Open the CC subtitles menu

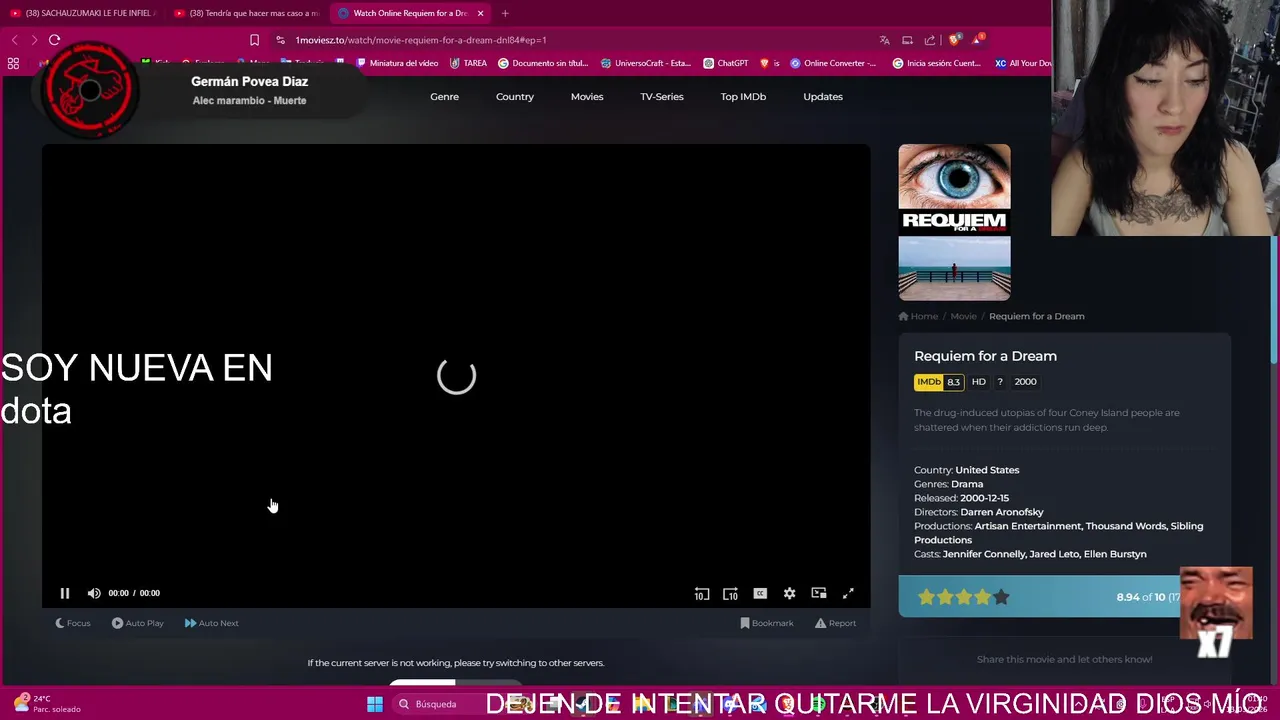tap(760, 593)
